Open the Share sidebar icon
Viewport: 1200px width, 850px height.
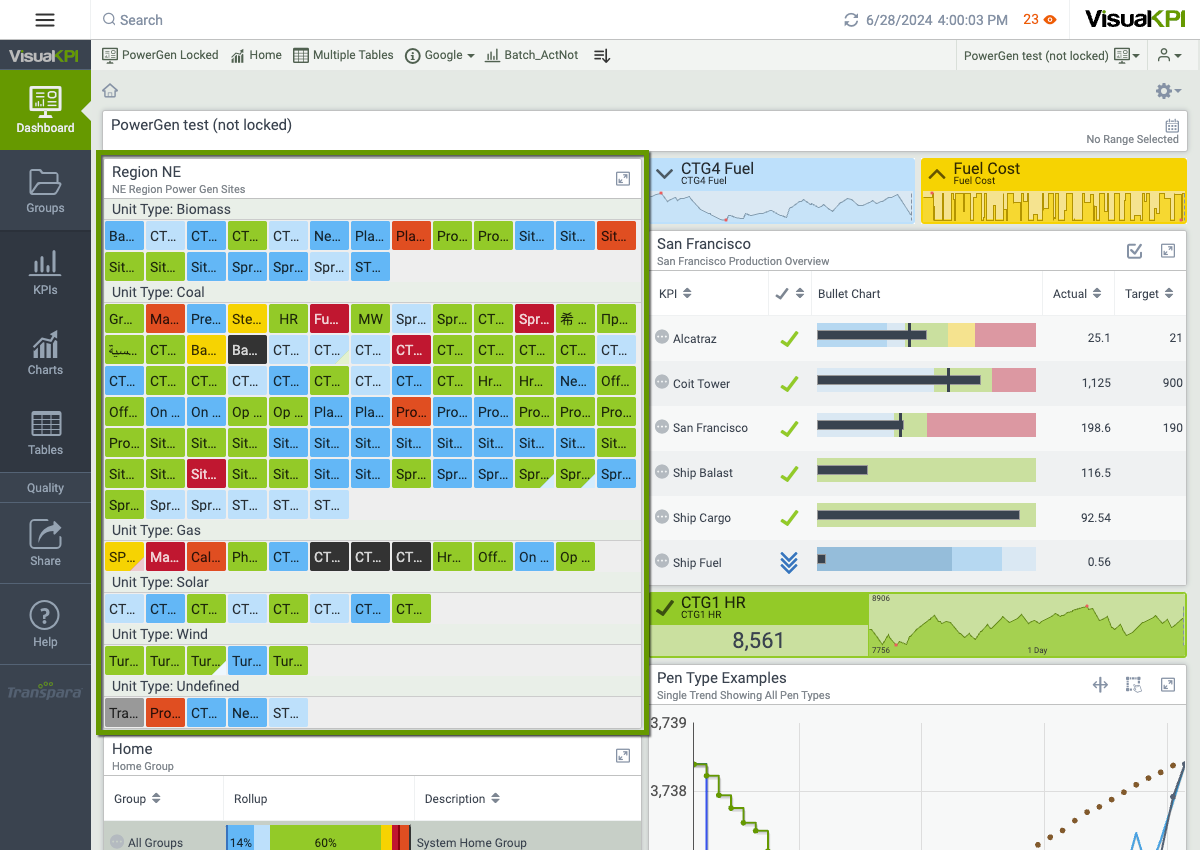click(45, 543)
